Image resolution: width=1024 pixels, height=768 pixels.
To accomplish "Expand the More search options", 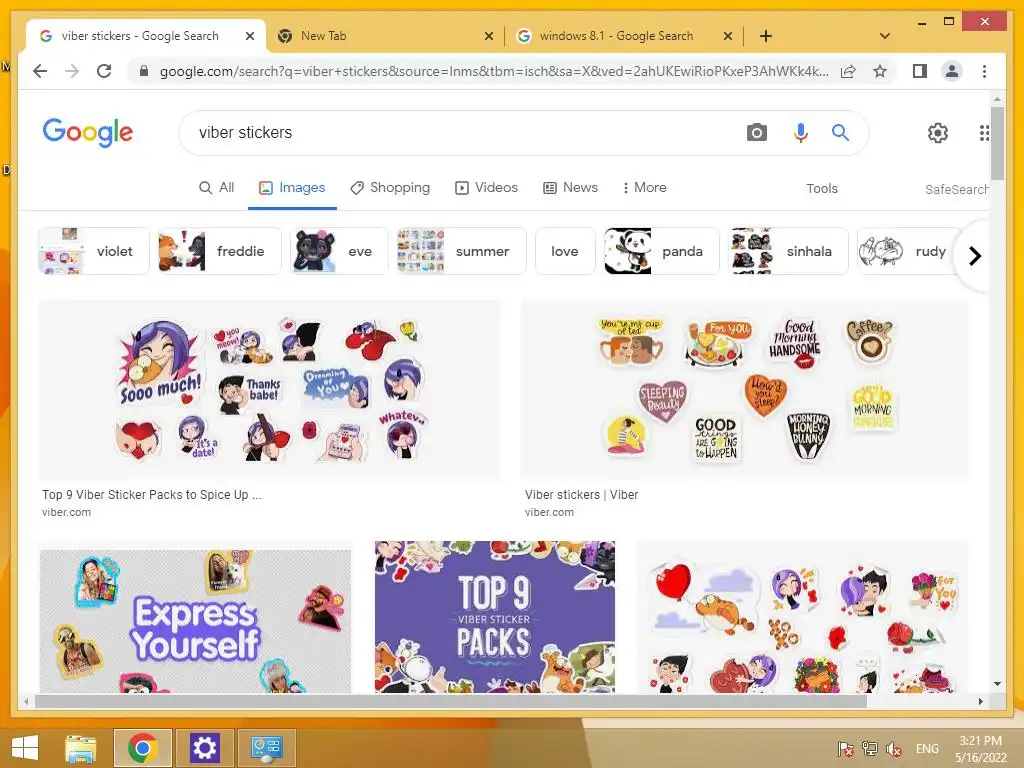I will 645,188.
